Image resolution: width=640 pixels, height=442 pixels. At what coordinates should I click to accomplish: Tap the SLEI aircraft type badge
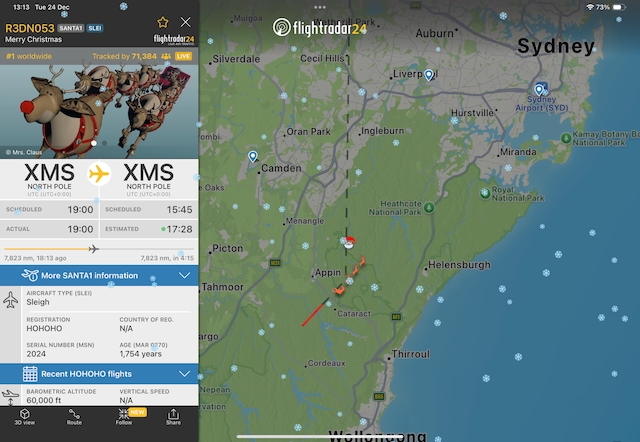tap(95, 28)
